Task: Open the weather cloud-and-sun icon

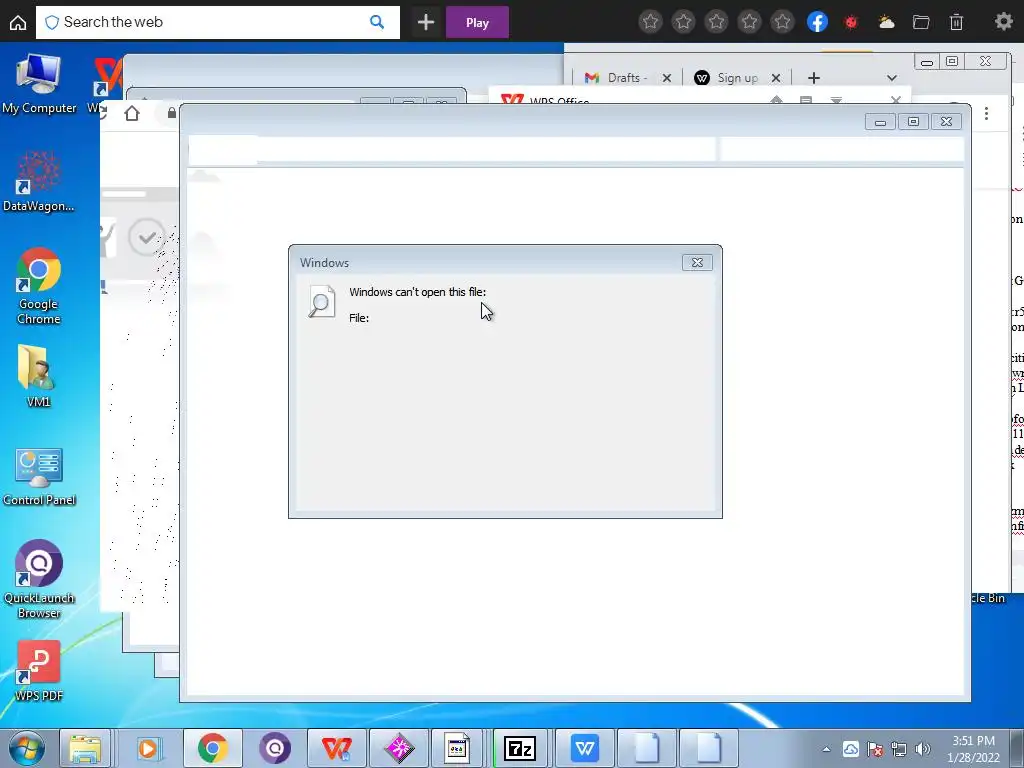Action: [x=886, y=23]
